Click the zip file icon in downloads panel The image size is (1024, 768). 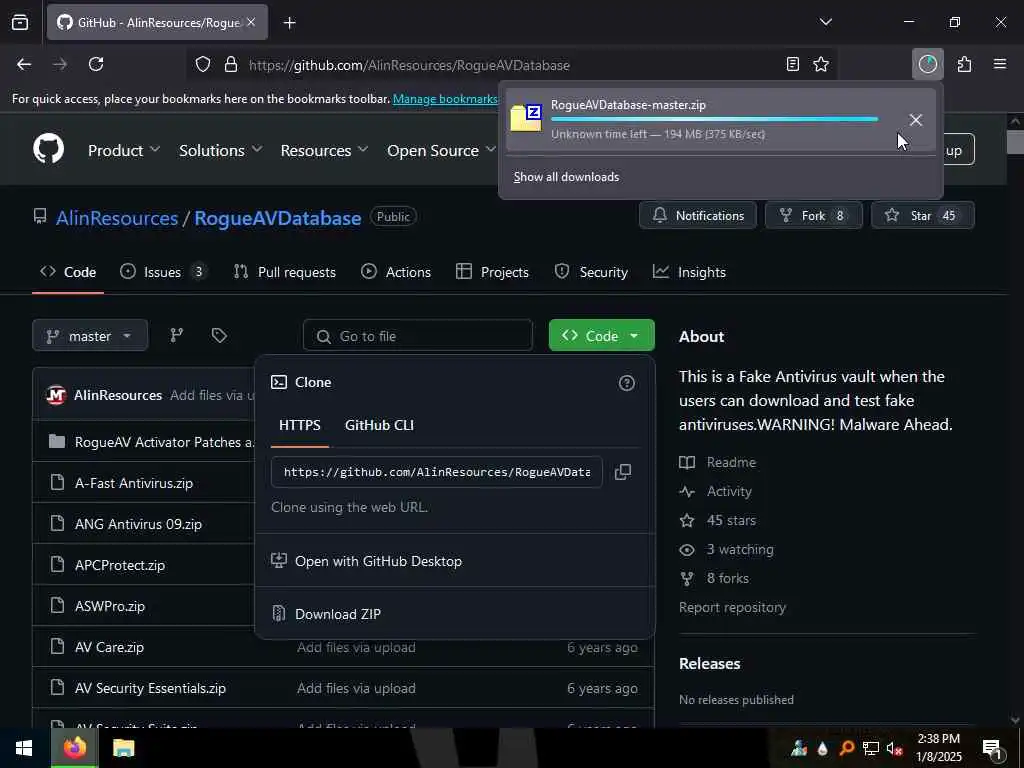[x=526, y=118]
